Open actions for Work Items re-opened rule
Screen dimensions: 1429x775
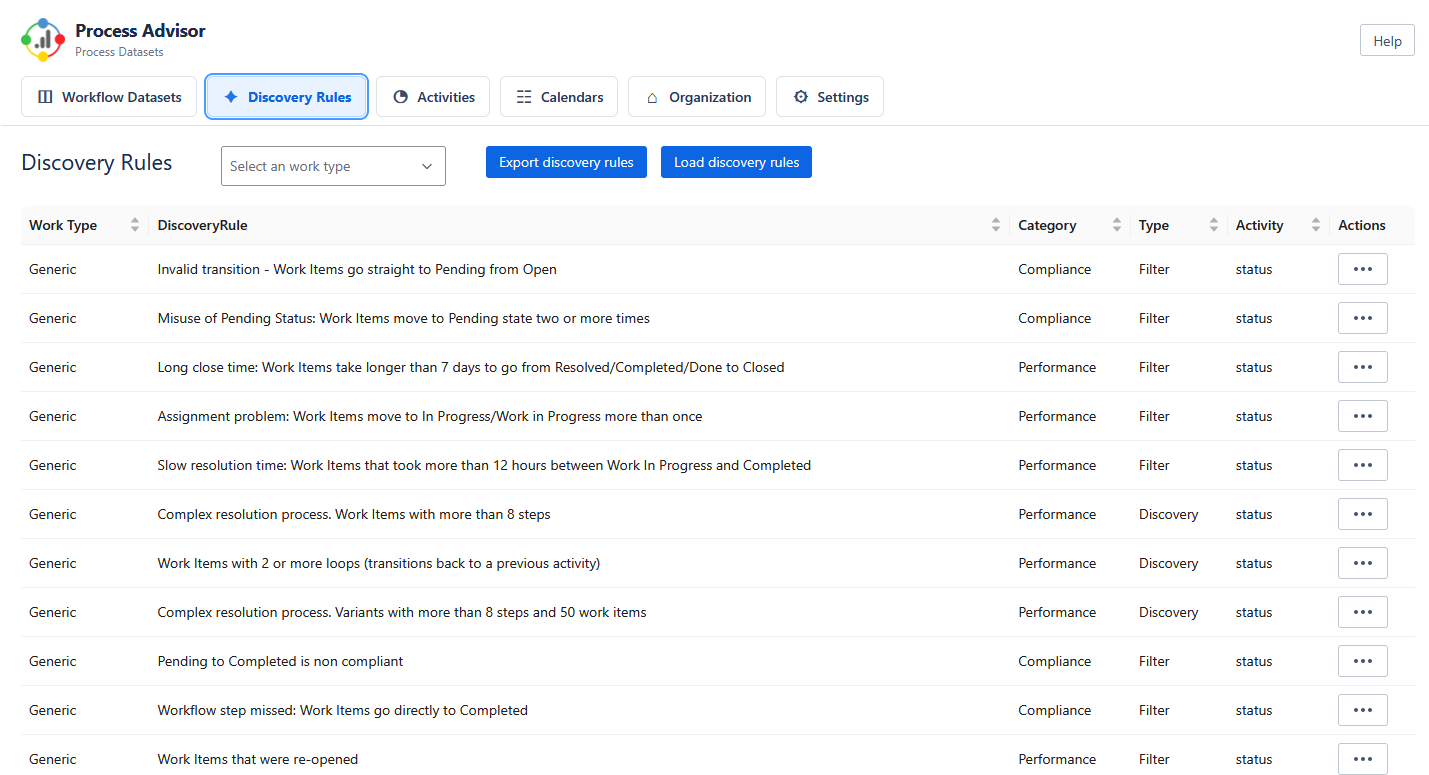(1362, 759)
